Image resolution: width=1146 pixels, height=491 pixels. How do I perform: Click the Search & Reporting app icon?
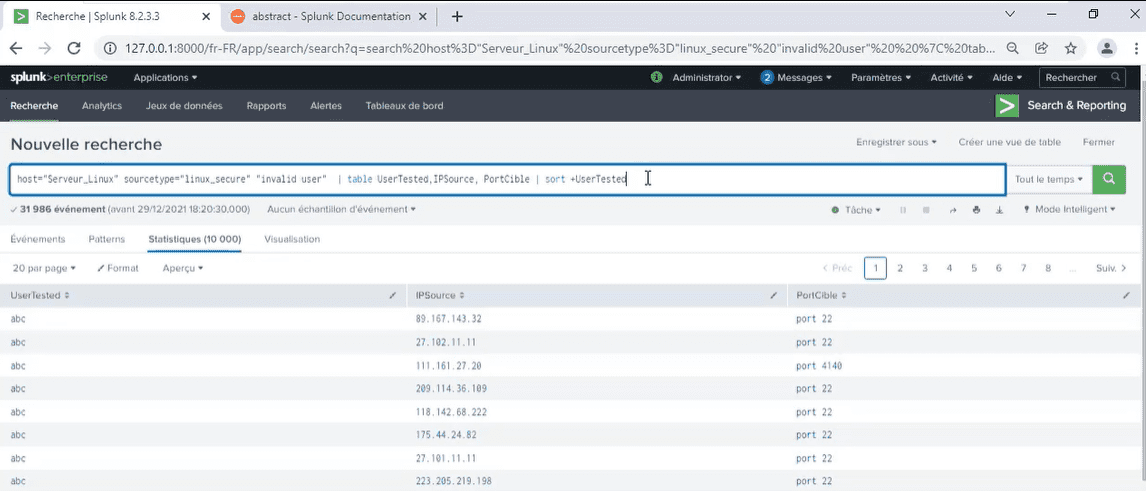coord(1007,106)
